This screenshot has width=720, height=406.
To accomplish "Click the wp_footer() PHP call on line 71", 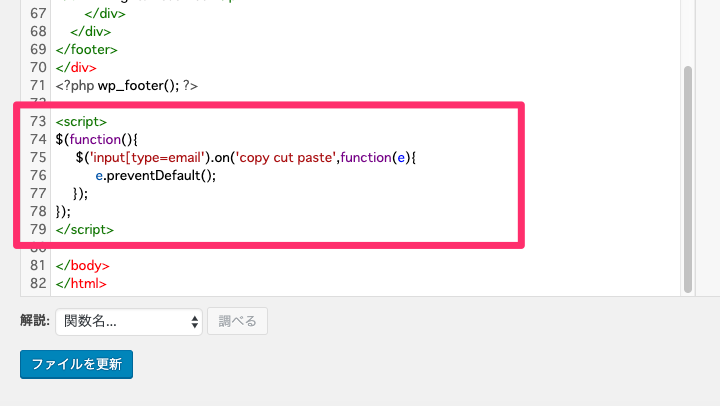I will click(138, 86).
